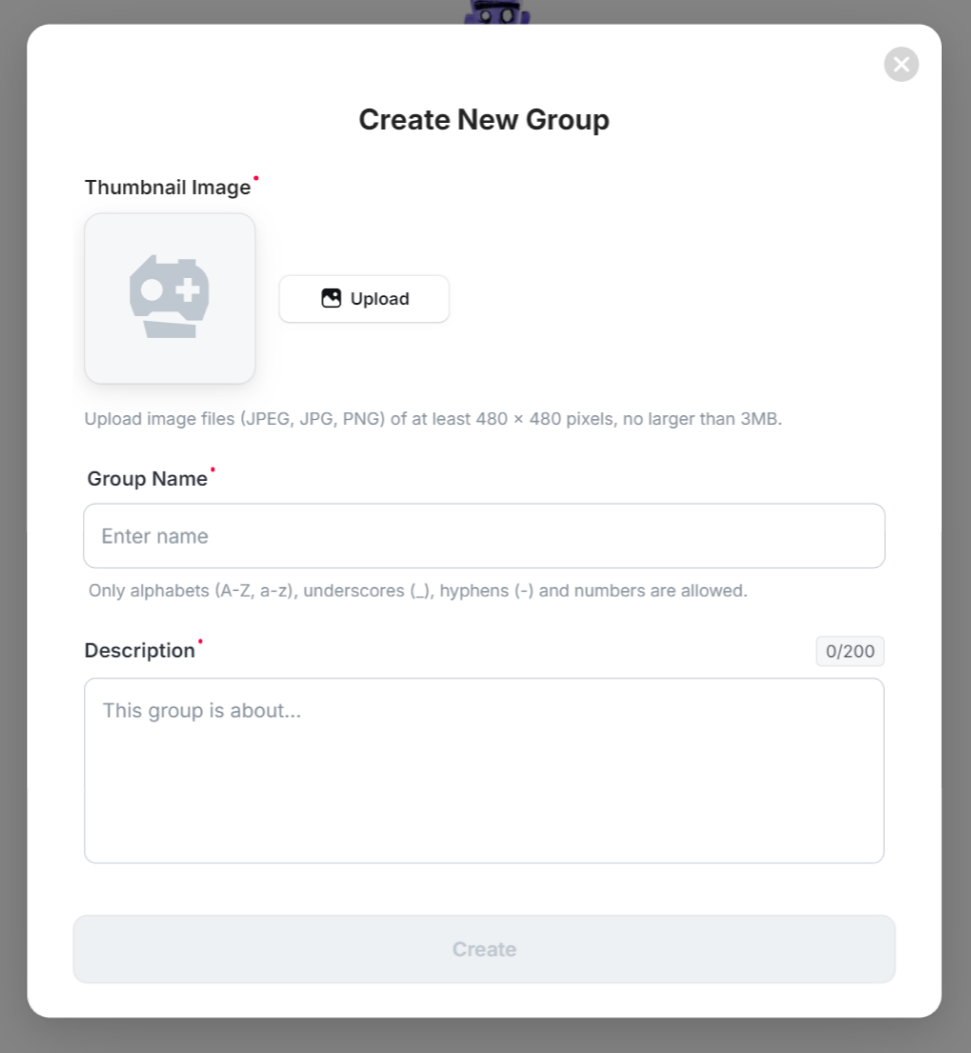Click the purple robot avatar behind dialog
The height and width of the screenshot is (1053, 971).
point(497,12)
